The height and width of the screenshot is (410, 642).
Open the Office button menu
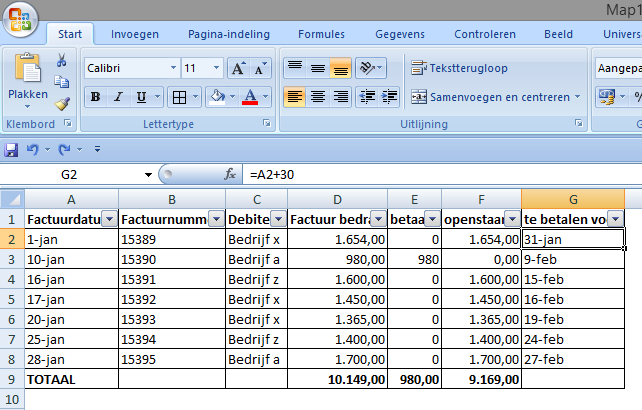[20, 20]
